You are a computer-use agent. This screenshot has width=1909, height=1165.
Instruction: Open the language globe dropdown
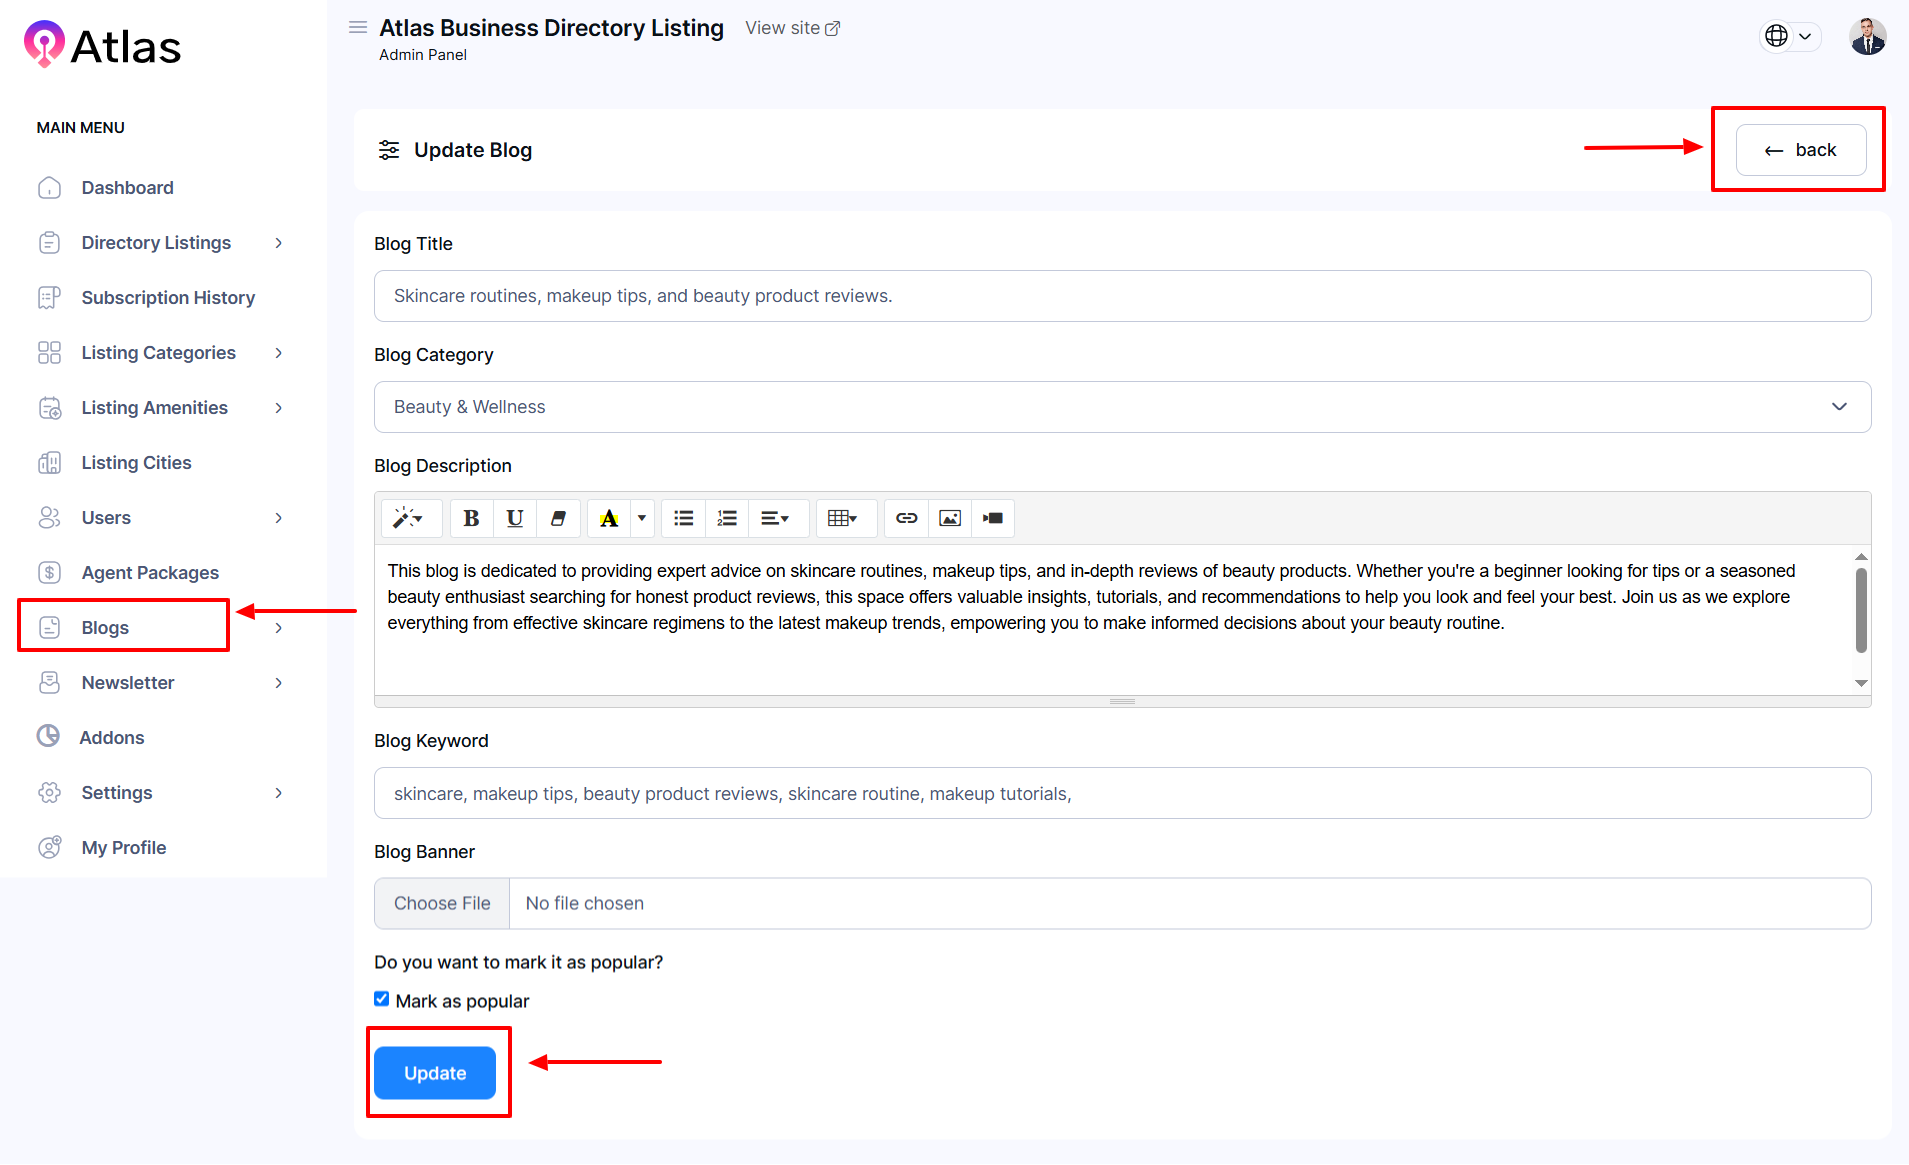[x=1788, y=36]
